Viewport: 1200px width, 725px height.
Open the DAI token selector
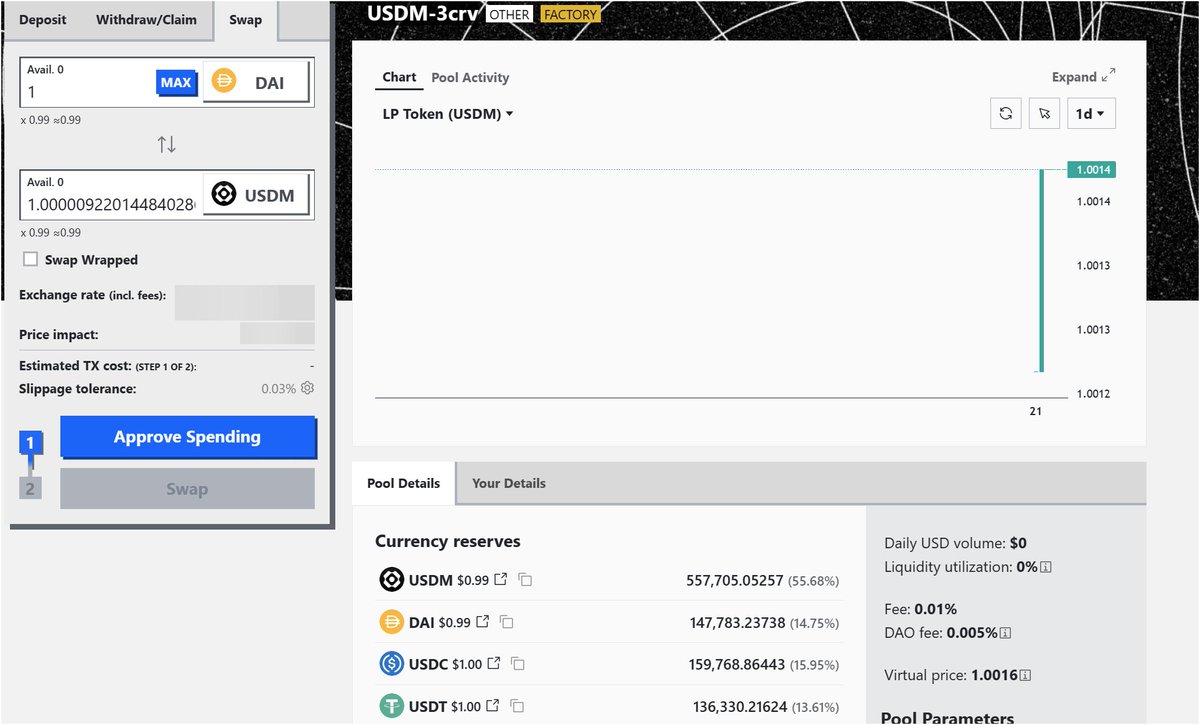(256, 83)
